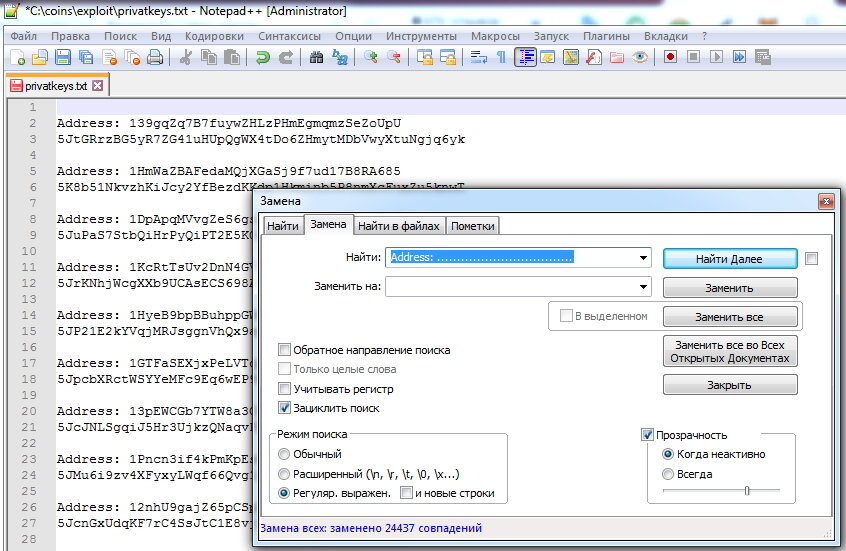The height and width of the screenshot is (551, 846).
Task: Click 'Найти Далее' button
Action: pos(729,259)
